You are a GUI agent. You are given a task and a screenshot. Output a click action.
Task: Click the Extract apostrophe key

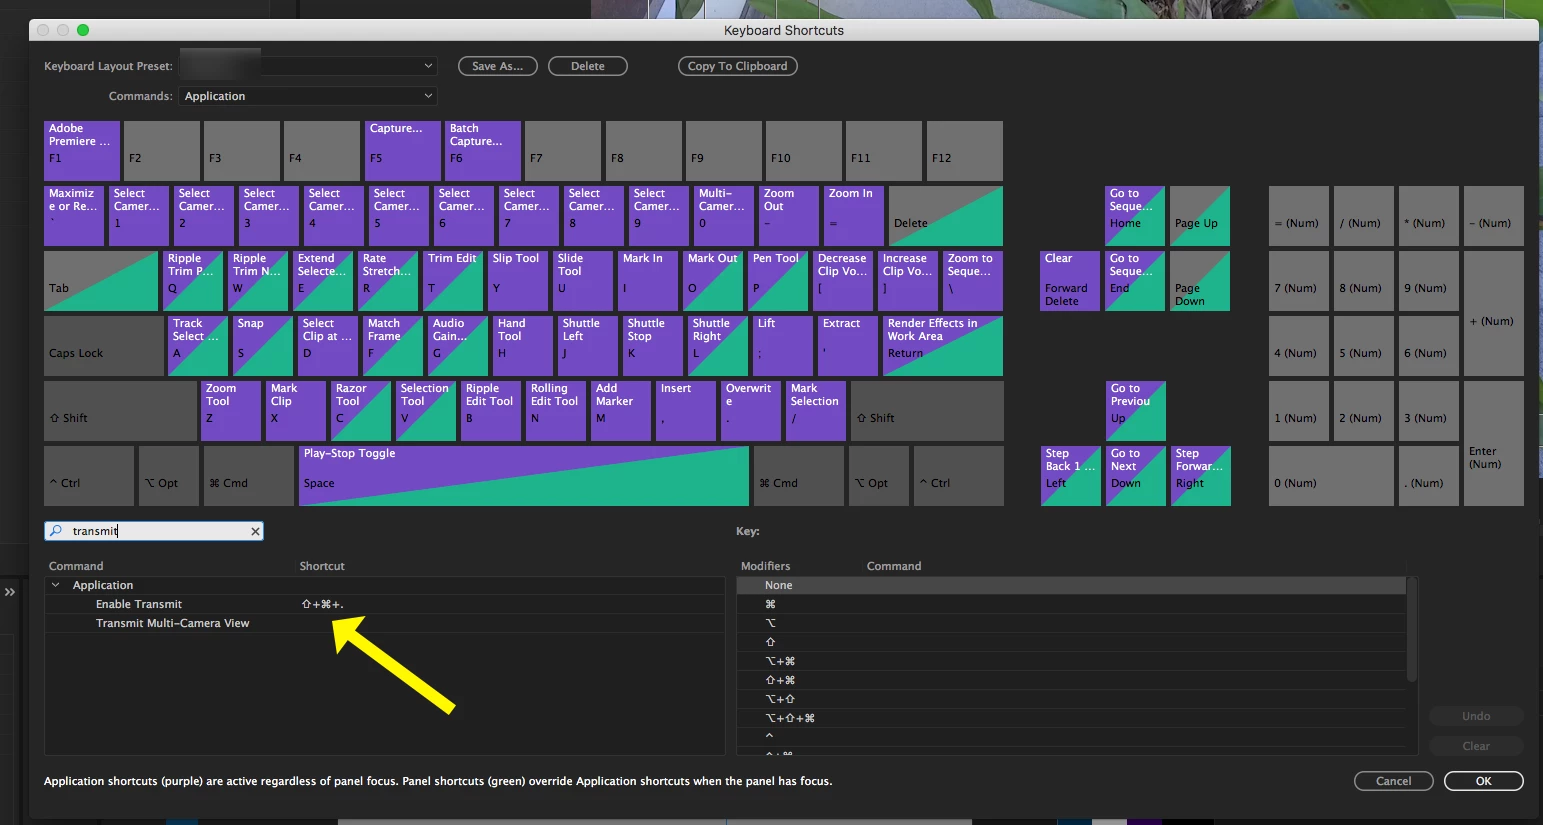(x=848, y=345)
